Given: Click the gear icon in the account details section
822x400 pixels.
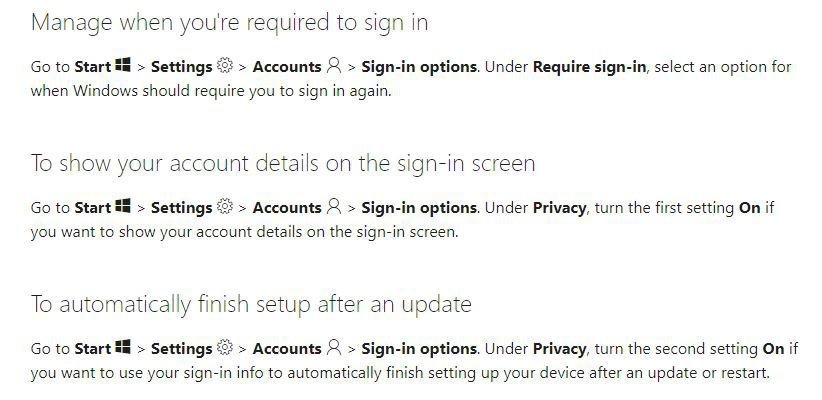Looking at the screenshot, I should point(225,207).
